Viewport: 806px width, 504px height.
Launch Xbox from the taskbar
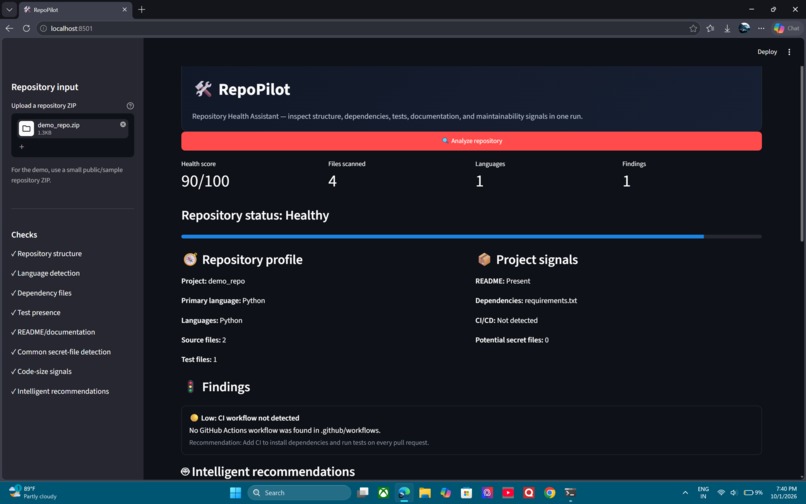(383, 493)
